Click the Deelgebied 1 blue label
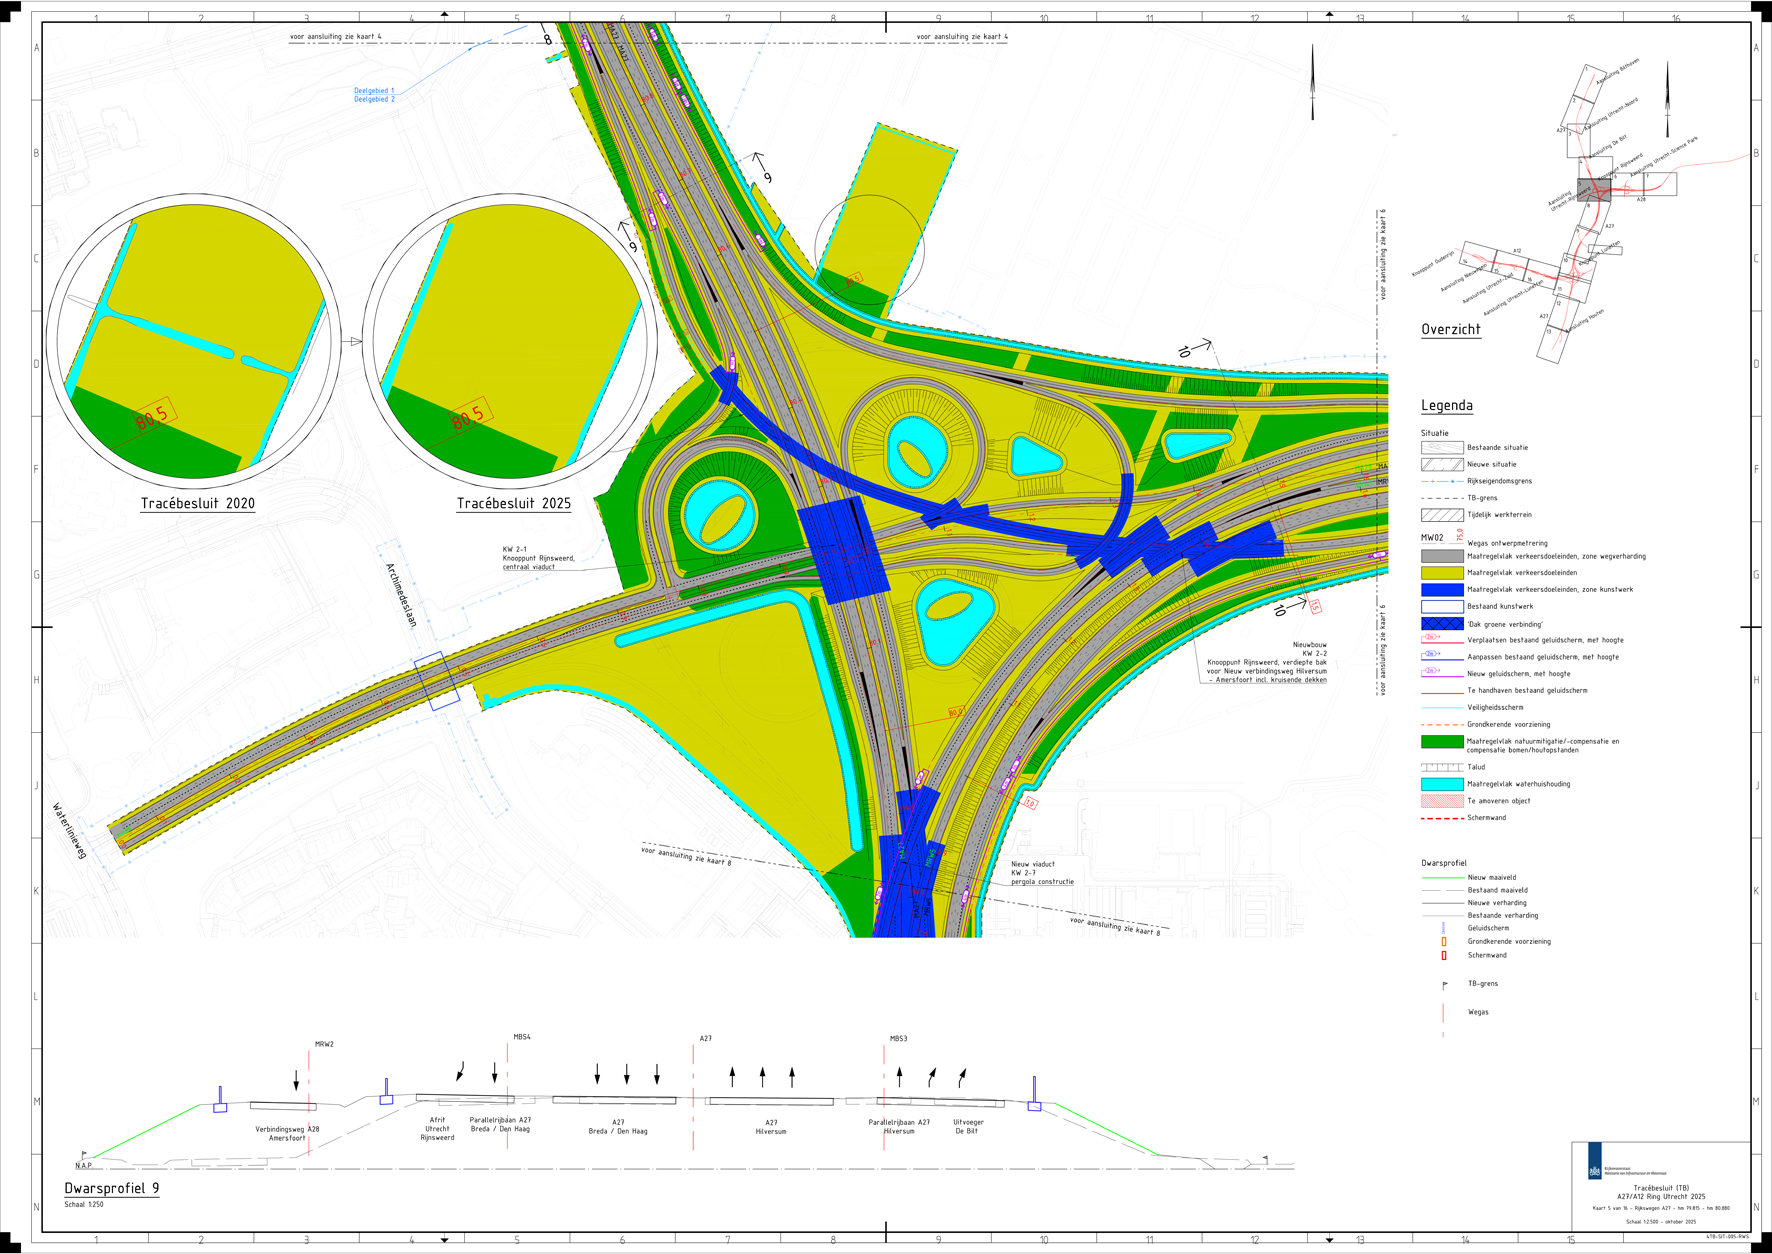This screenshot has height=1254, width=1772. (x=373, y=91)
